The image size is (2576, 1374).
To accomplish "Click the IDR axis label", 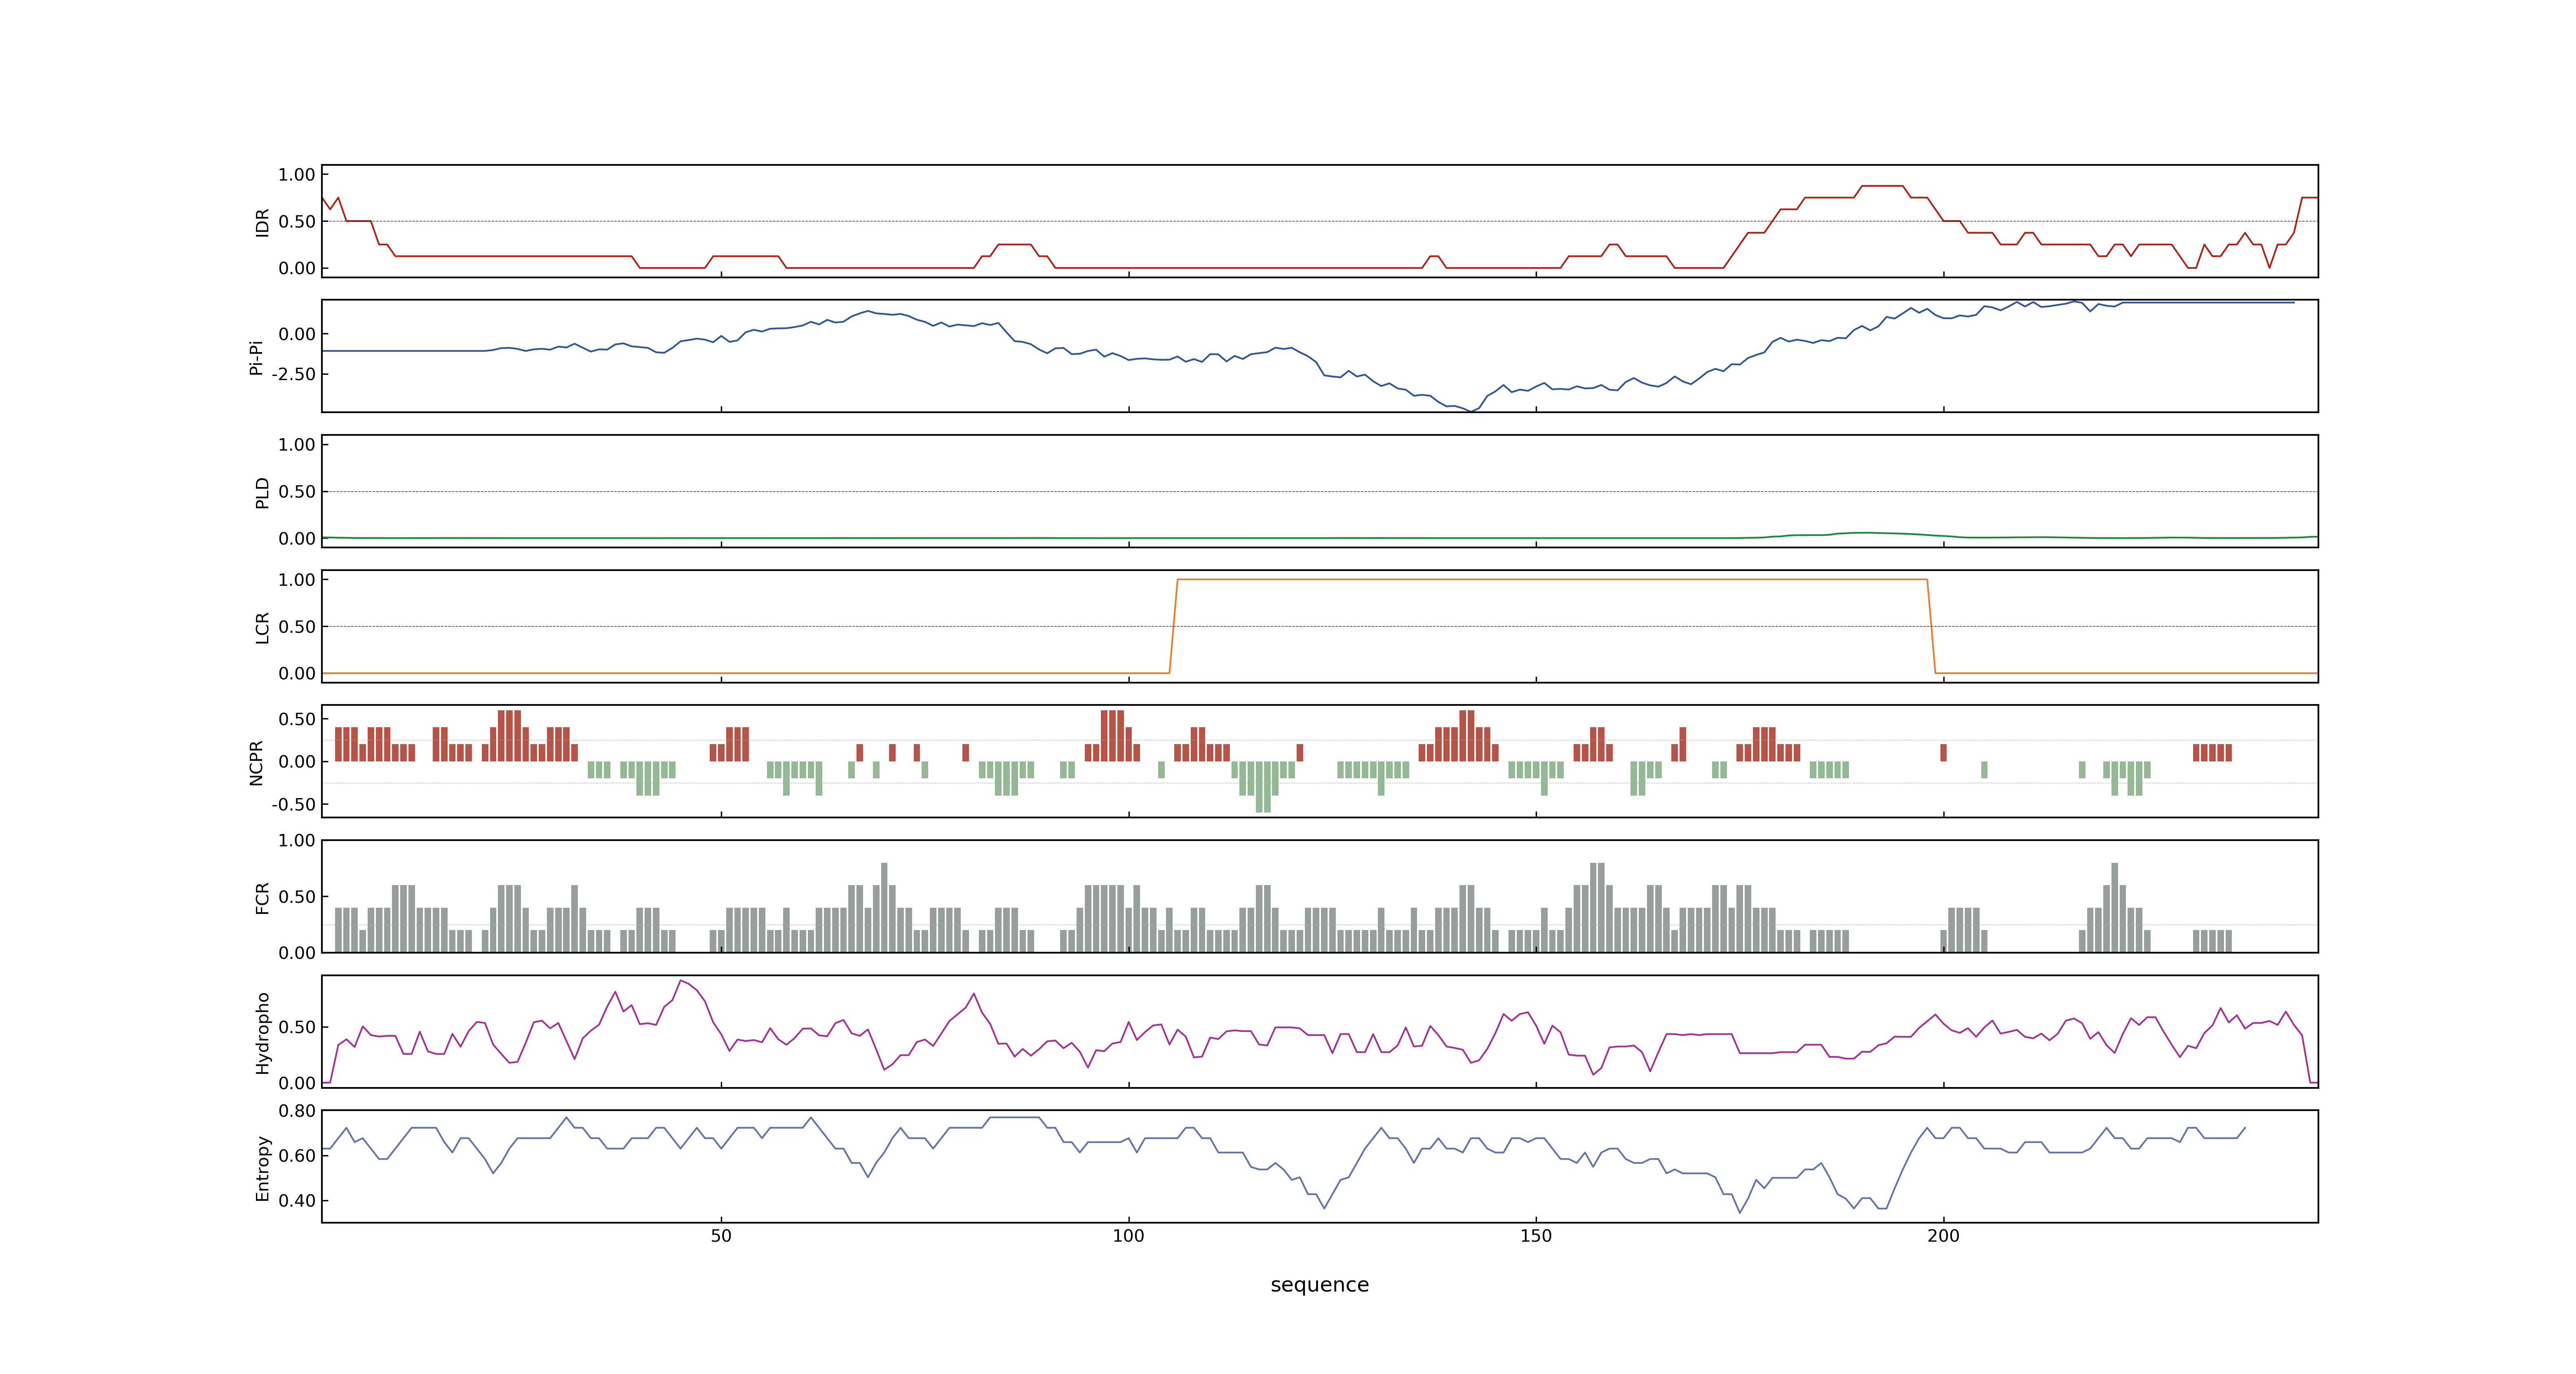I will click(x=262, y=222).
